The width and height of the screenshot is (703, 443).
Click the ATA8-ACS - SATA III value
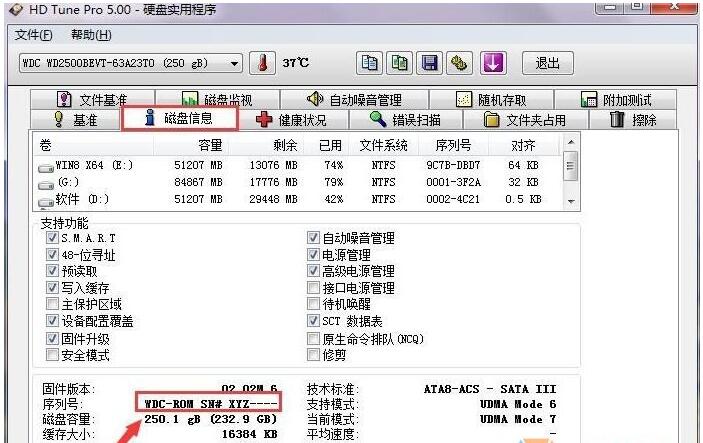point(490,389)
